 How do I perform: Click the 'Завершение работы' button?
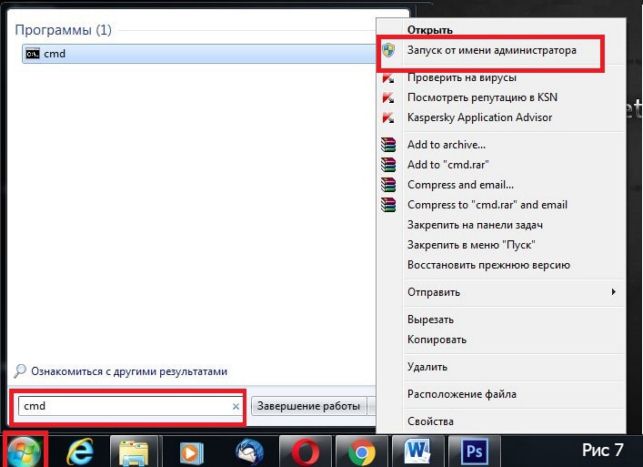coord(308,406)
